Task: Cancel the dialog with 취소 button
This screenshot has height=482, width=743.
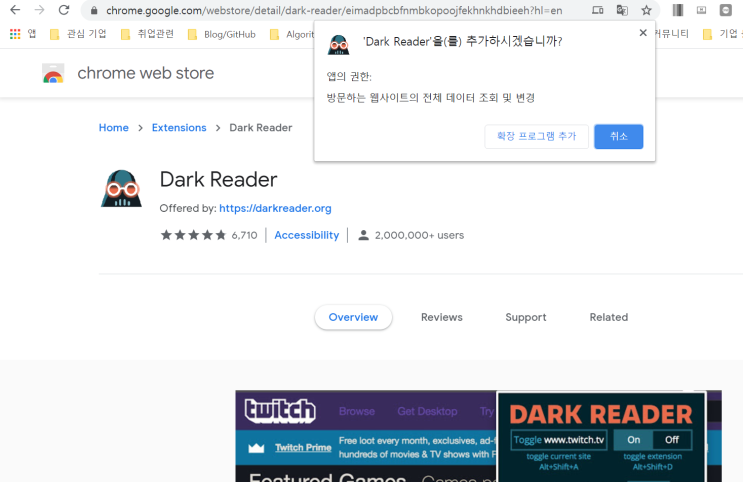Action: [619, 136]
